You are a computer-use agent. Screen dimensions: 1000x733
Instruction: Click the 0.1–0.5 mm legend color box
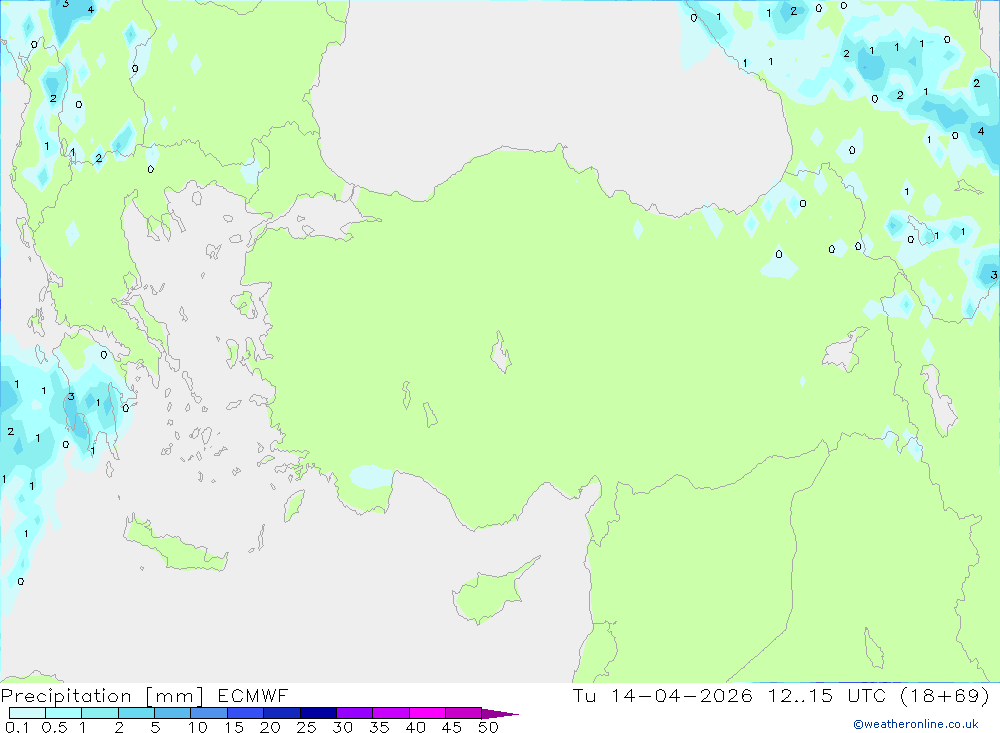(x=27, y=713)
